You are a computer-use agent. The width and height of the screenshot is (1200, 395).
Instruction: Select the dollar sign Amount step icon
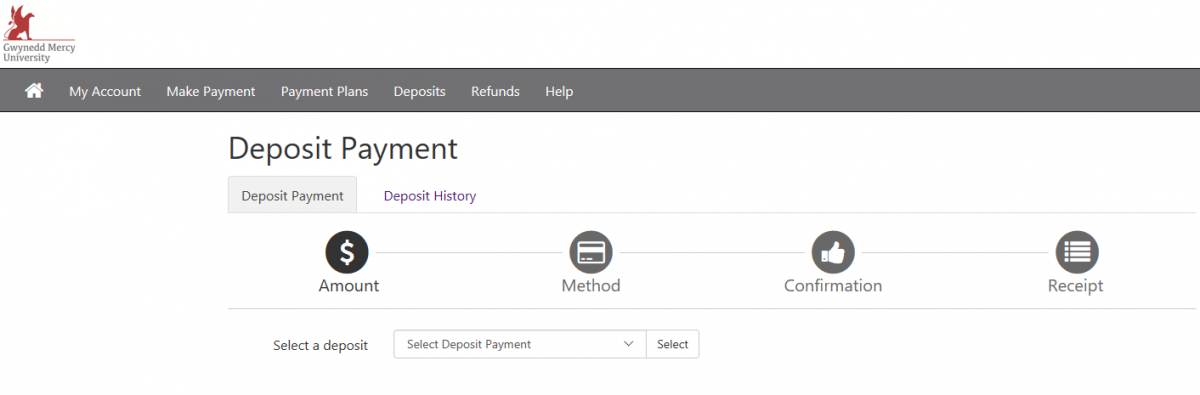pos(347,252)
